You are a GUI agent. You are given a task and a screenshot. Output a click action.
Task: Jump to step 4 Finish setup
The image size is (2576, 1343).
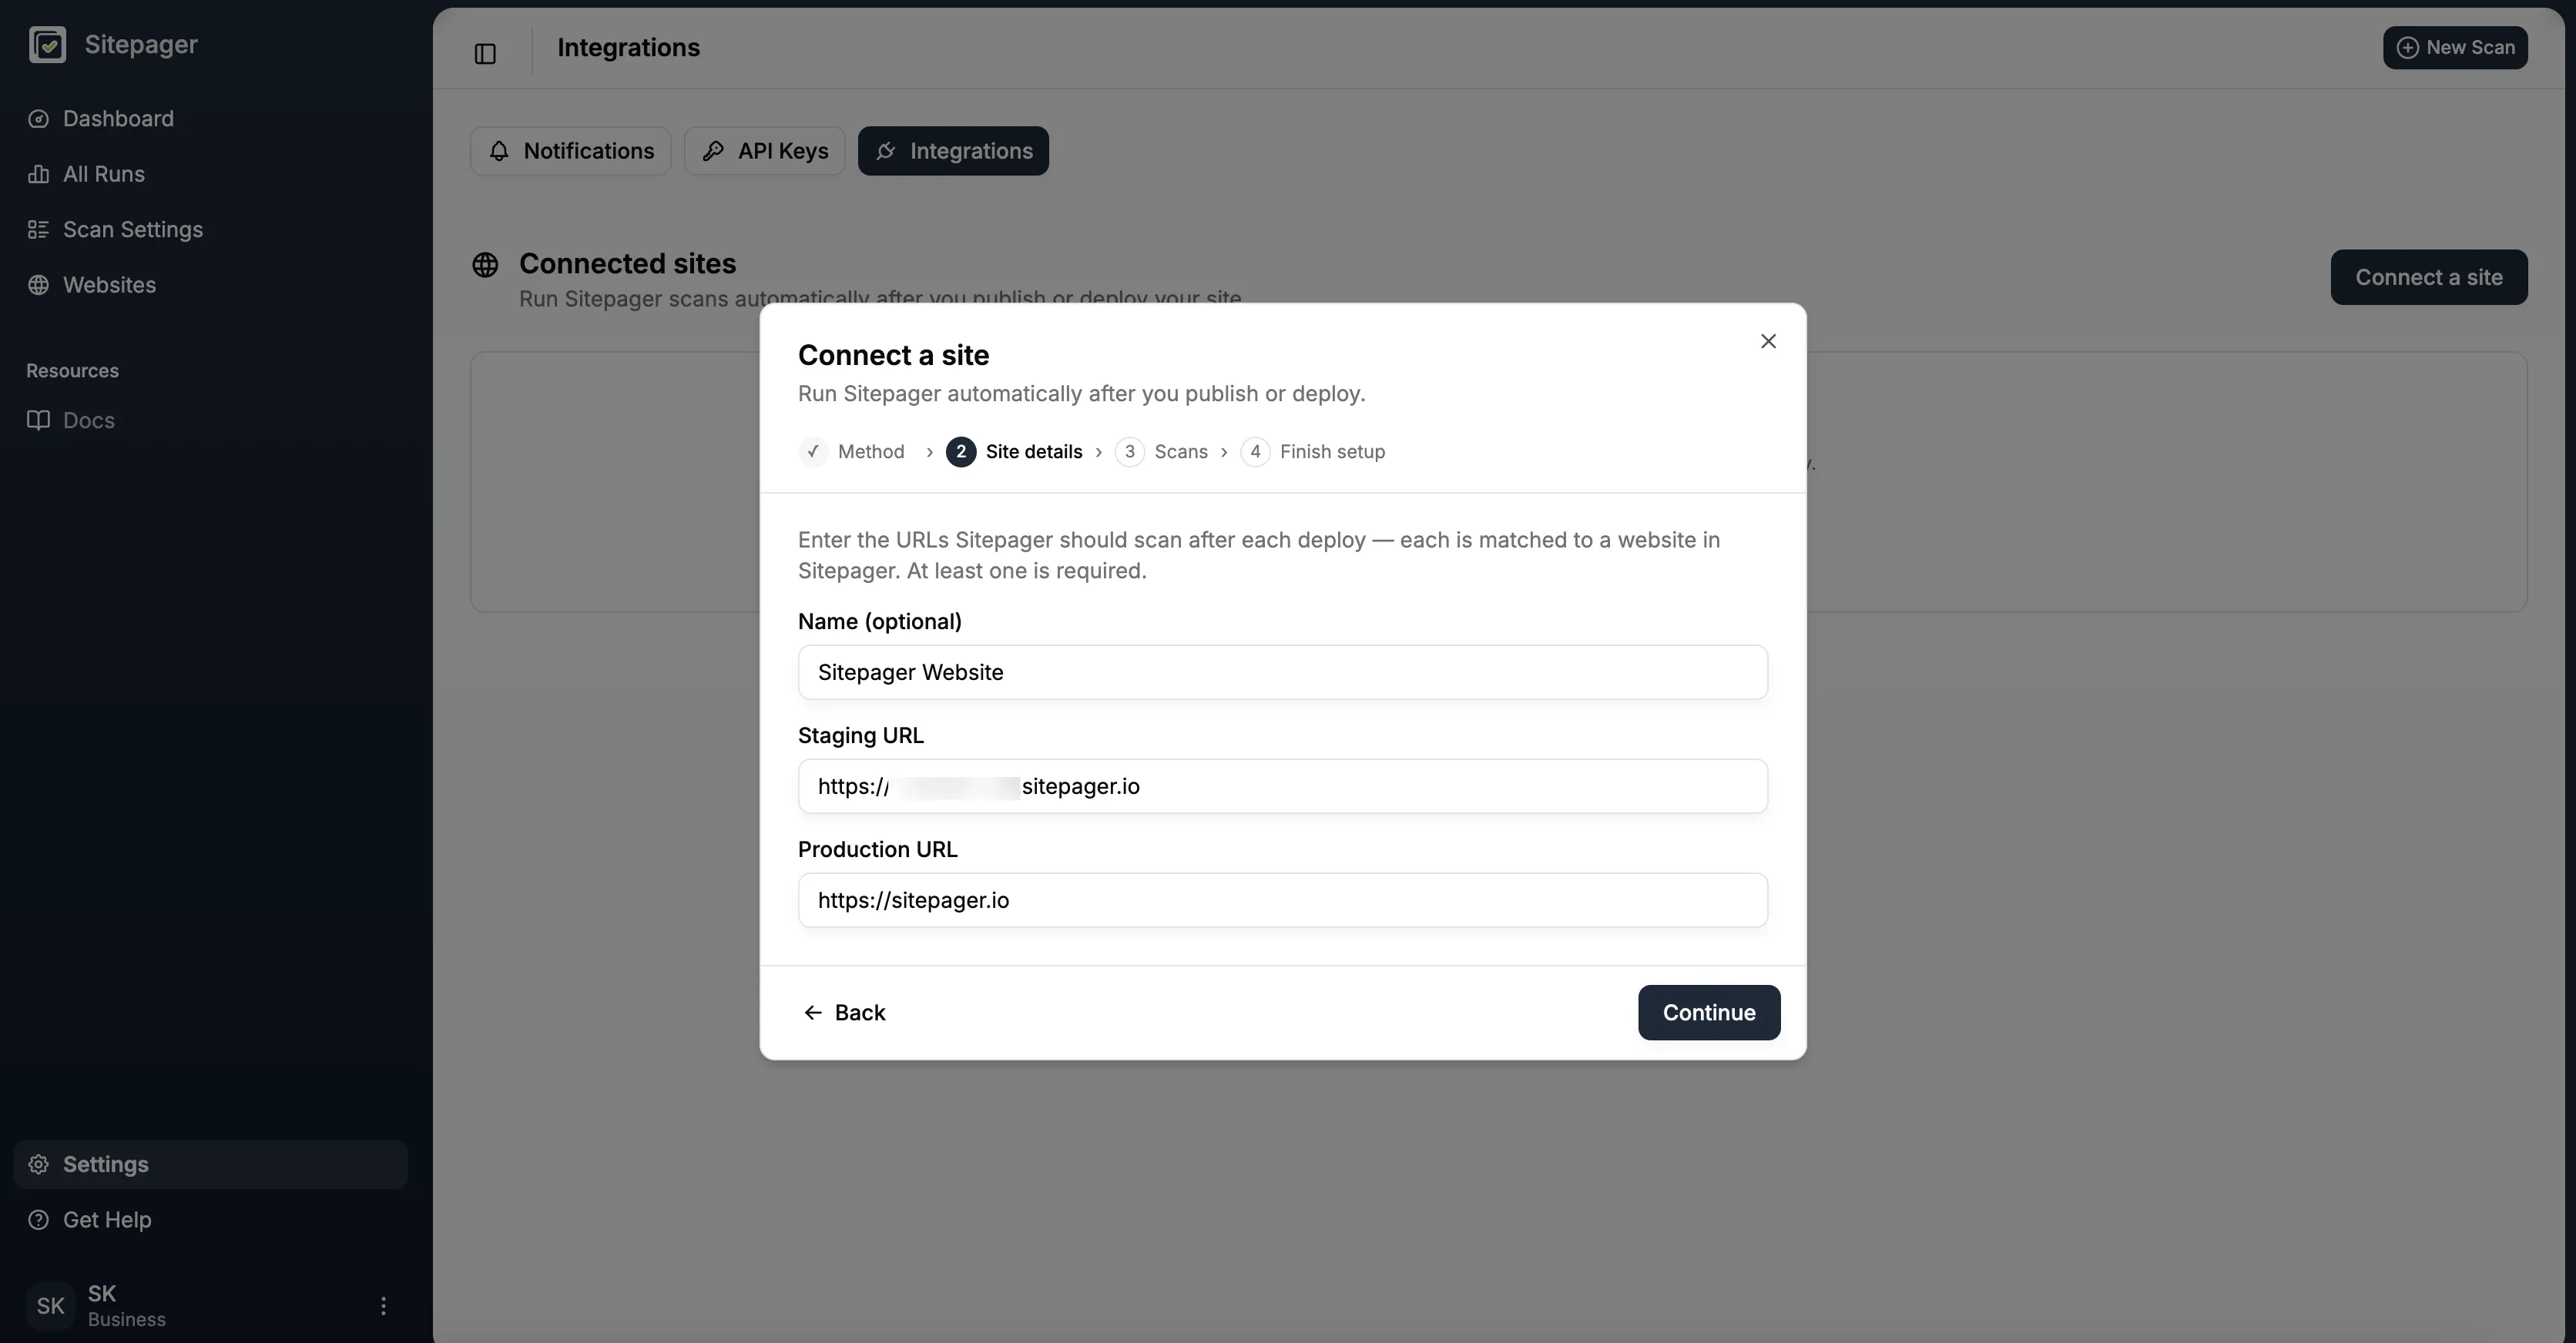click(x=1313, y=452)
